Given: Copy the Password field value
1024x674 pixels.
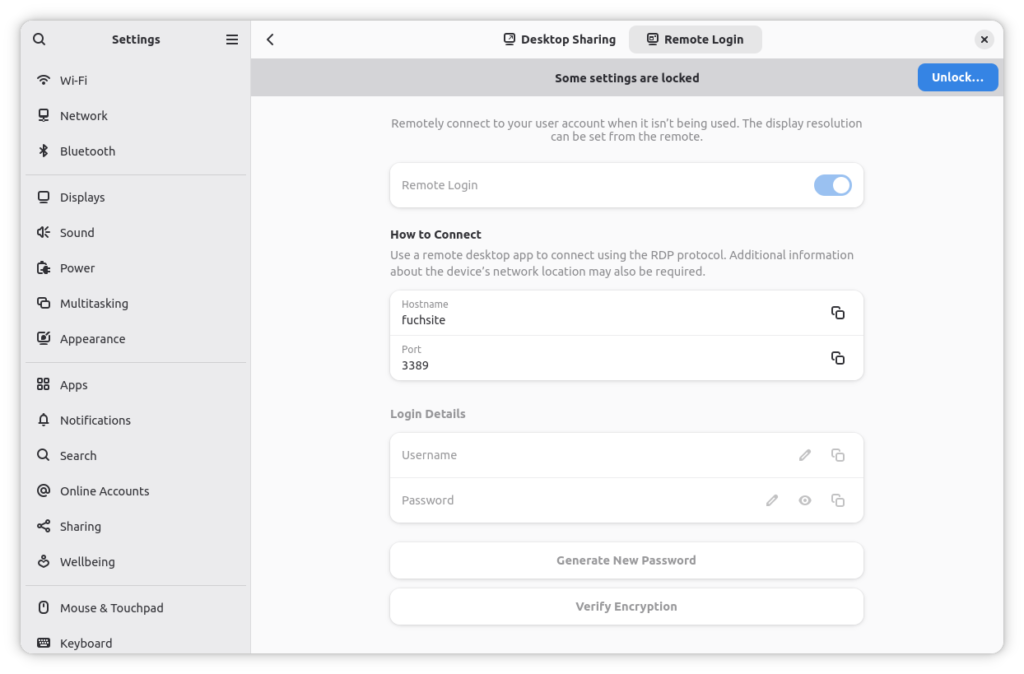Looking at the screenshot, I should tap(838, 500).
